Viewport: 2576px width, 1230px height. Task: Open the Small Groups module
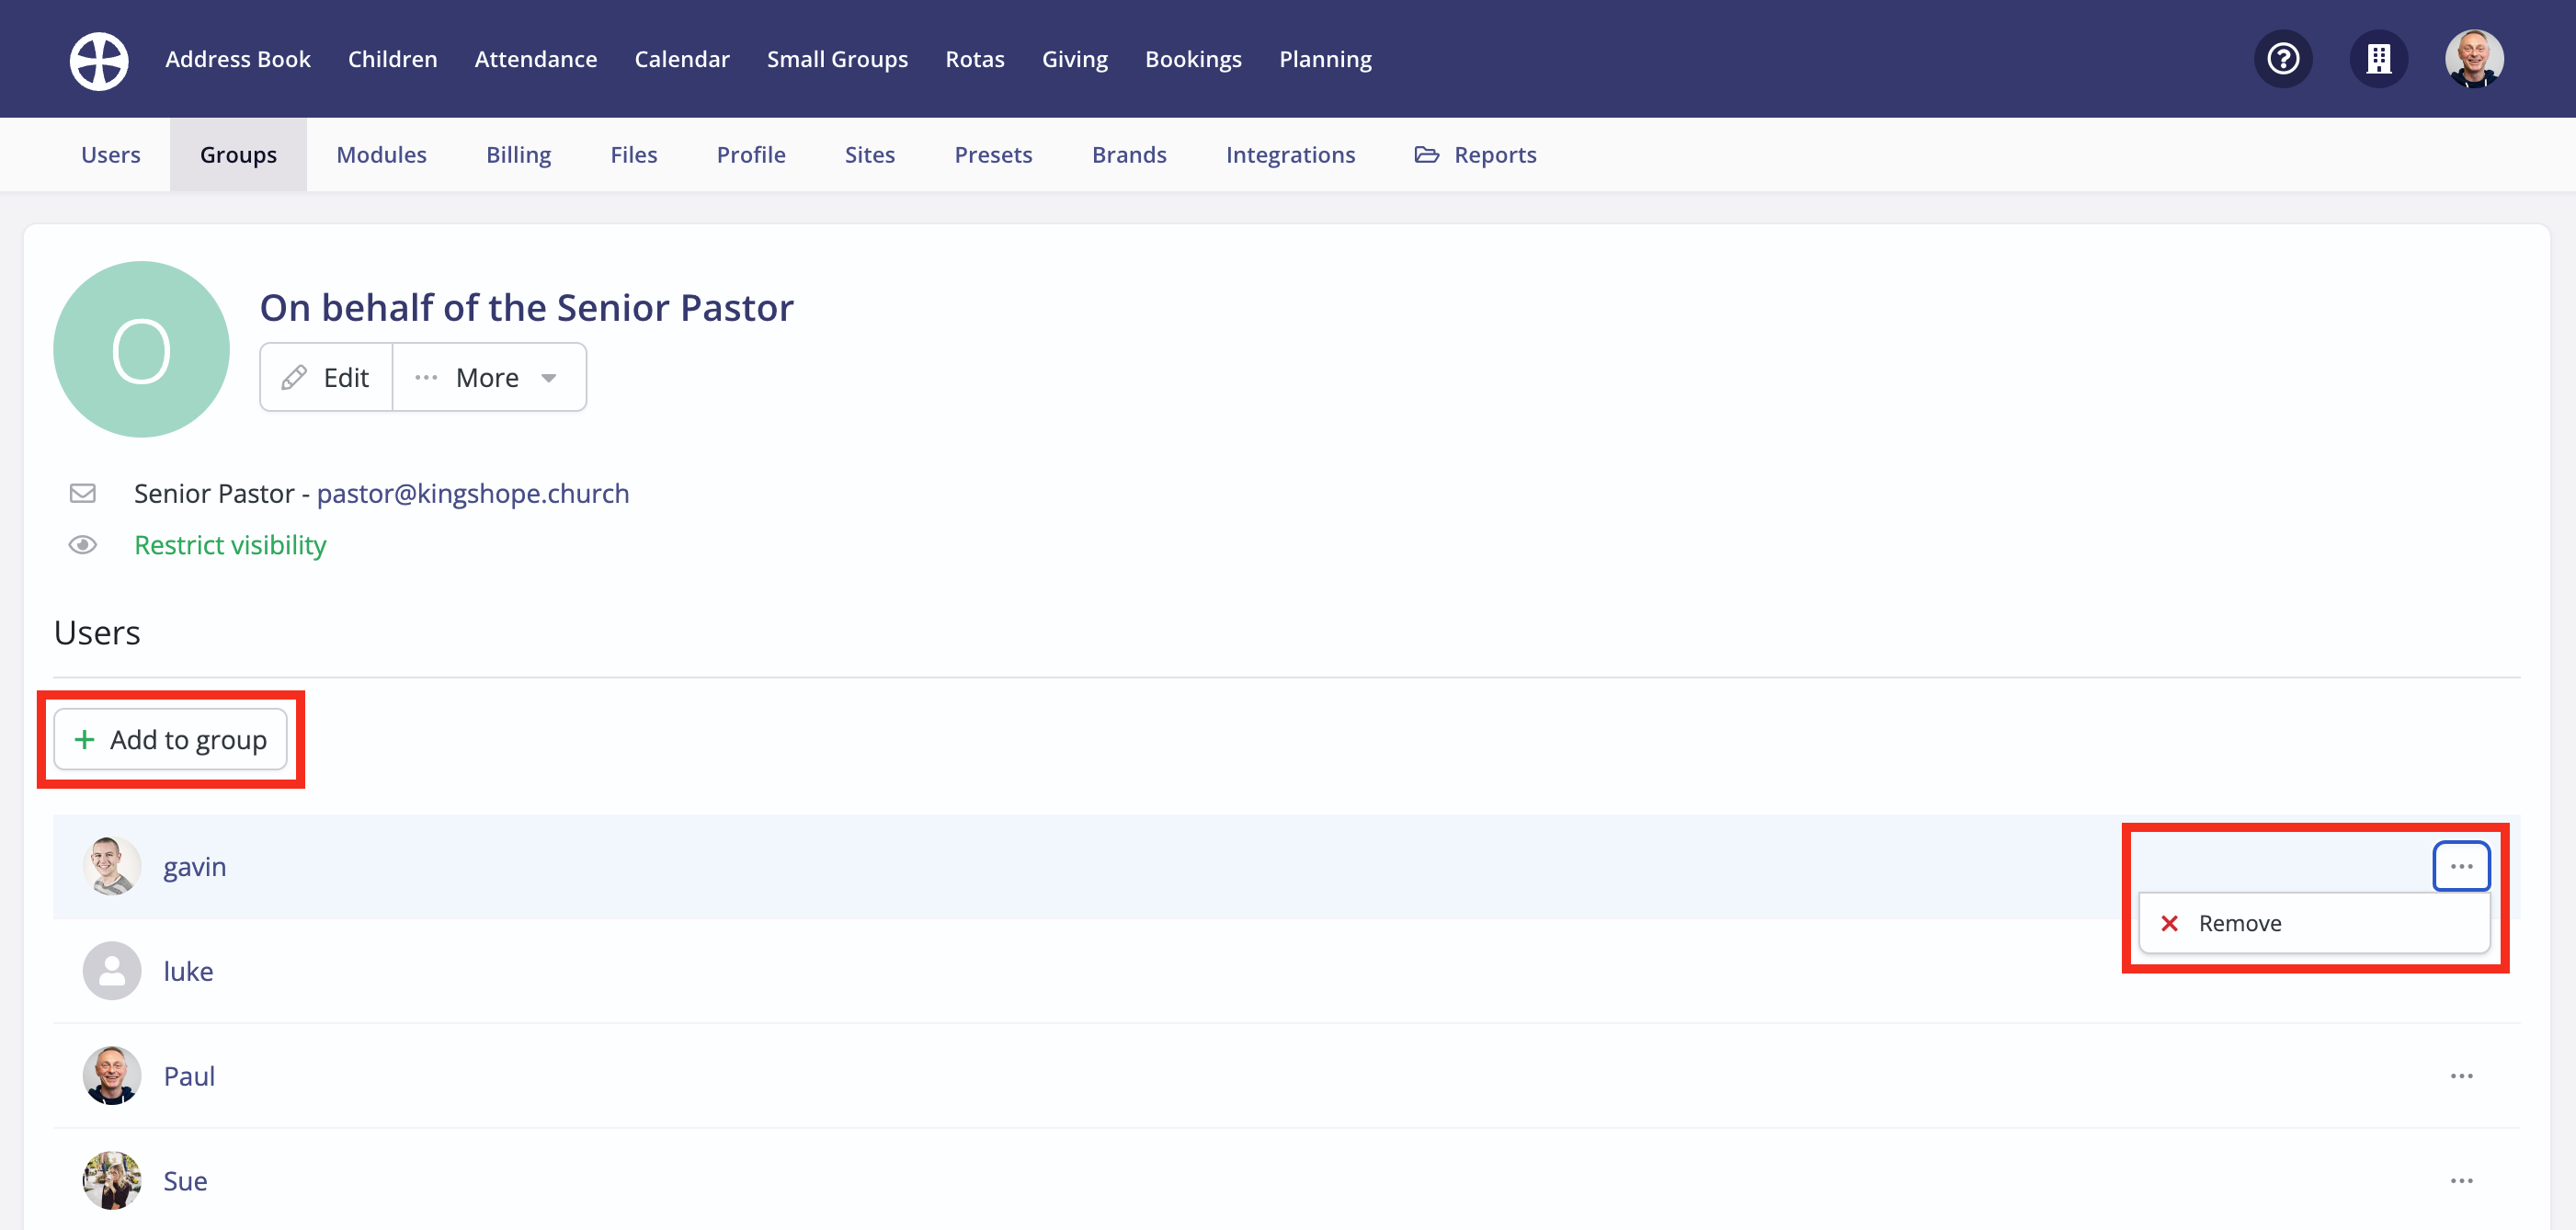pyautogui.click(x=837, y=59)
